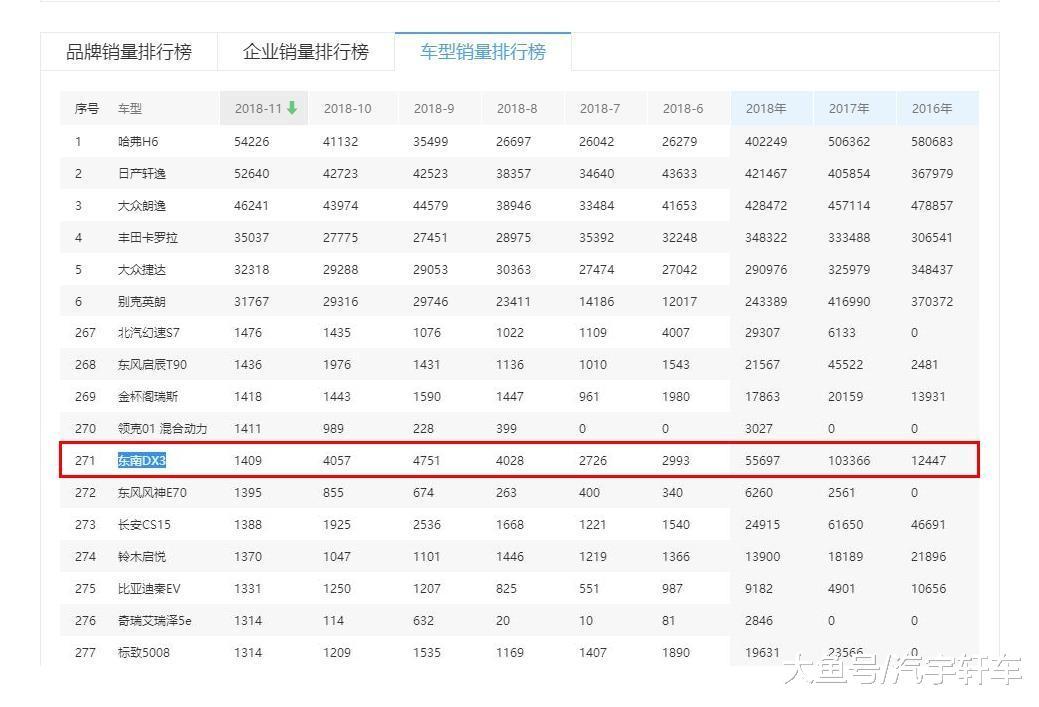Open the 领克01 混合动力 model link
This screenshot has width=1039, height=707.
click(162, 429)
